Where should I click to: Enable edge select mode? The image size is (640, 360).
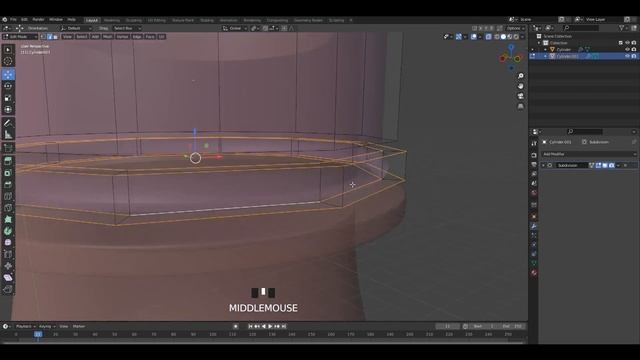tap(49, 37)
